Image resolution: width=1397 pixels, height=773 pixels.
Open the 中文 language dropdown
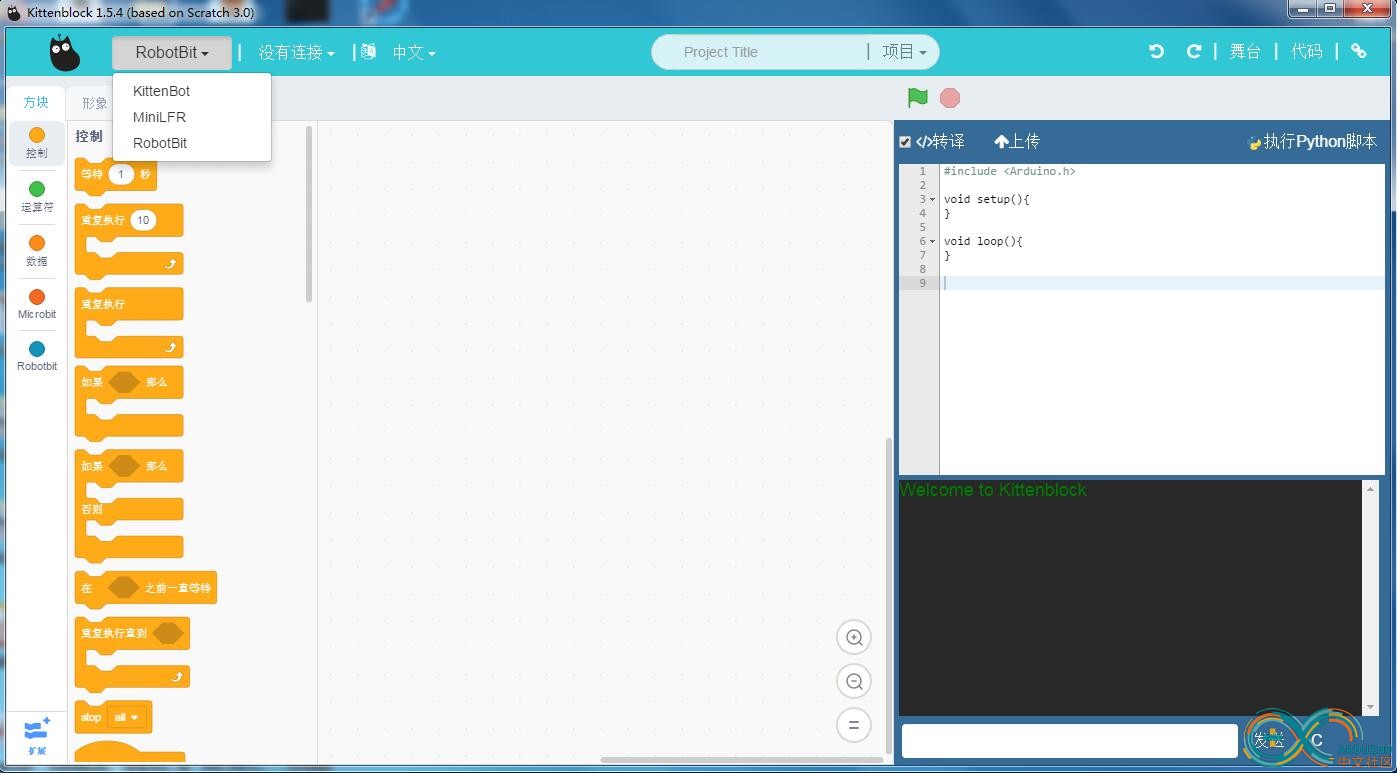414,53
